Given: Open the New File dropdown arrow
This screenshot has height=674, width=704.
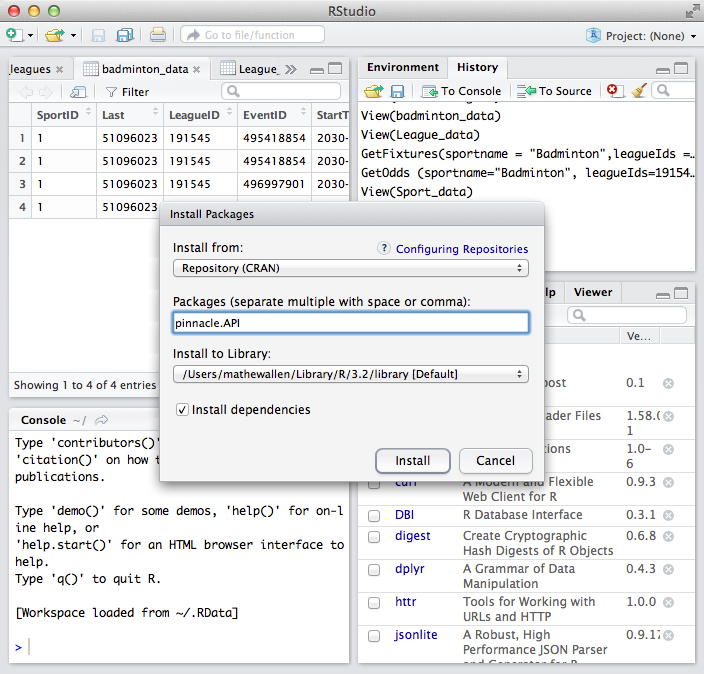Looking at the screenshot, I should [x=31, y=35].
